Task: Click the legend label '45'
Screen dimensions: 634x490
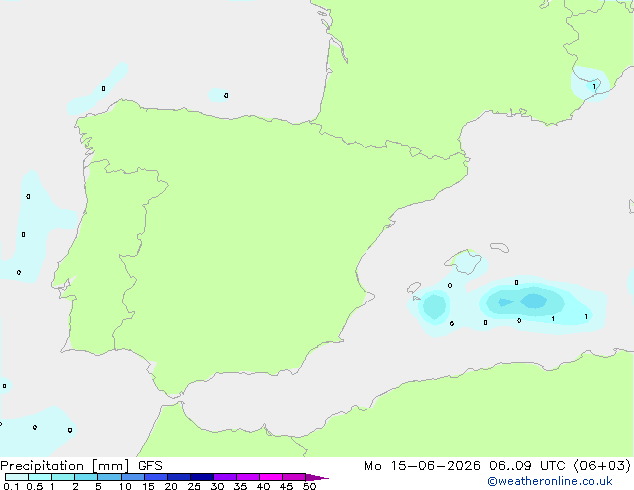Action: pos(286,486)
